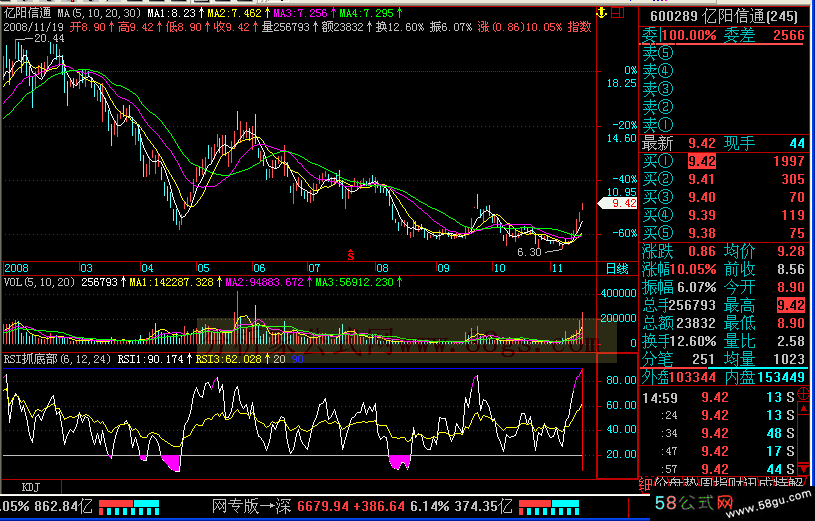The width and height of the screenshot is (815, 521).
Task: Click the 量比 value 2.58
Action: coord(791,342)
